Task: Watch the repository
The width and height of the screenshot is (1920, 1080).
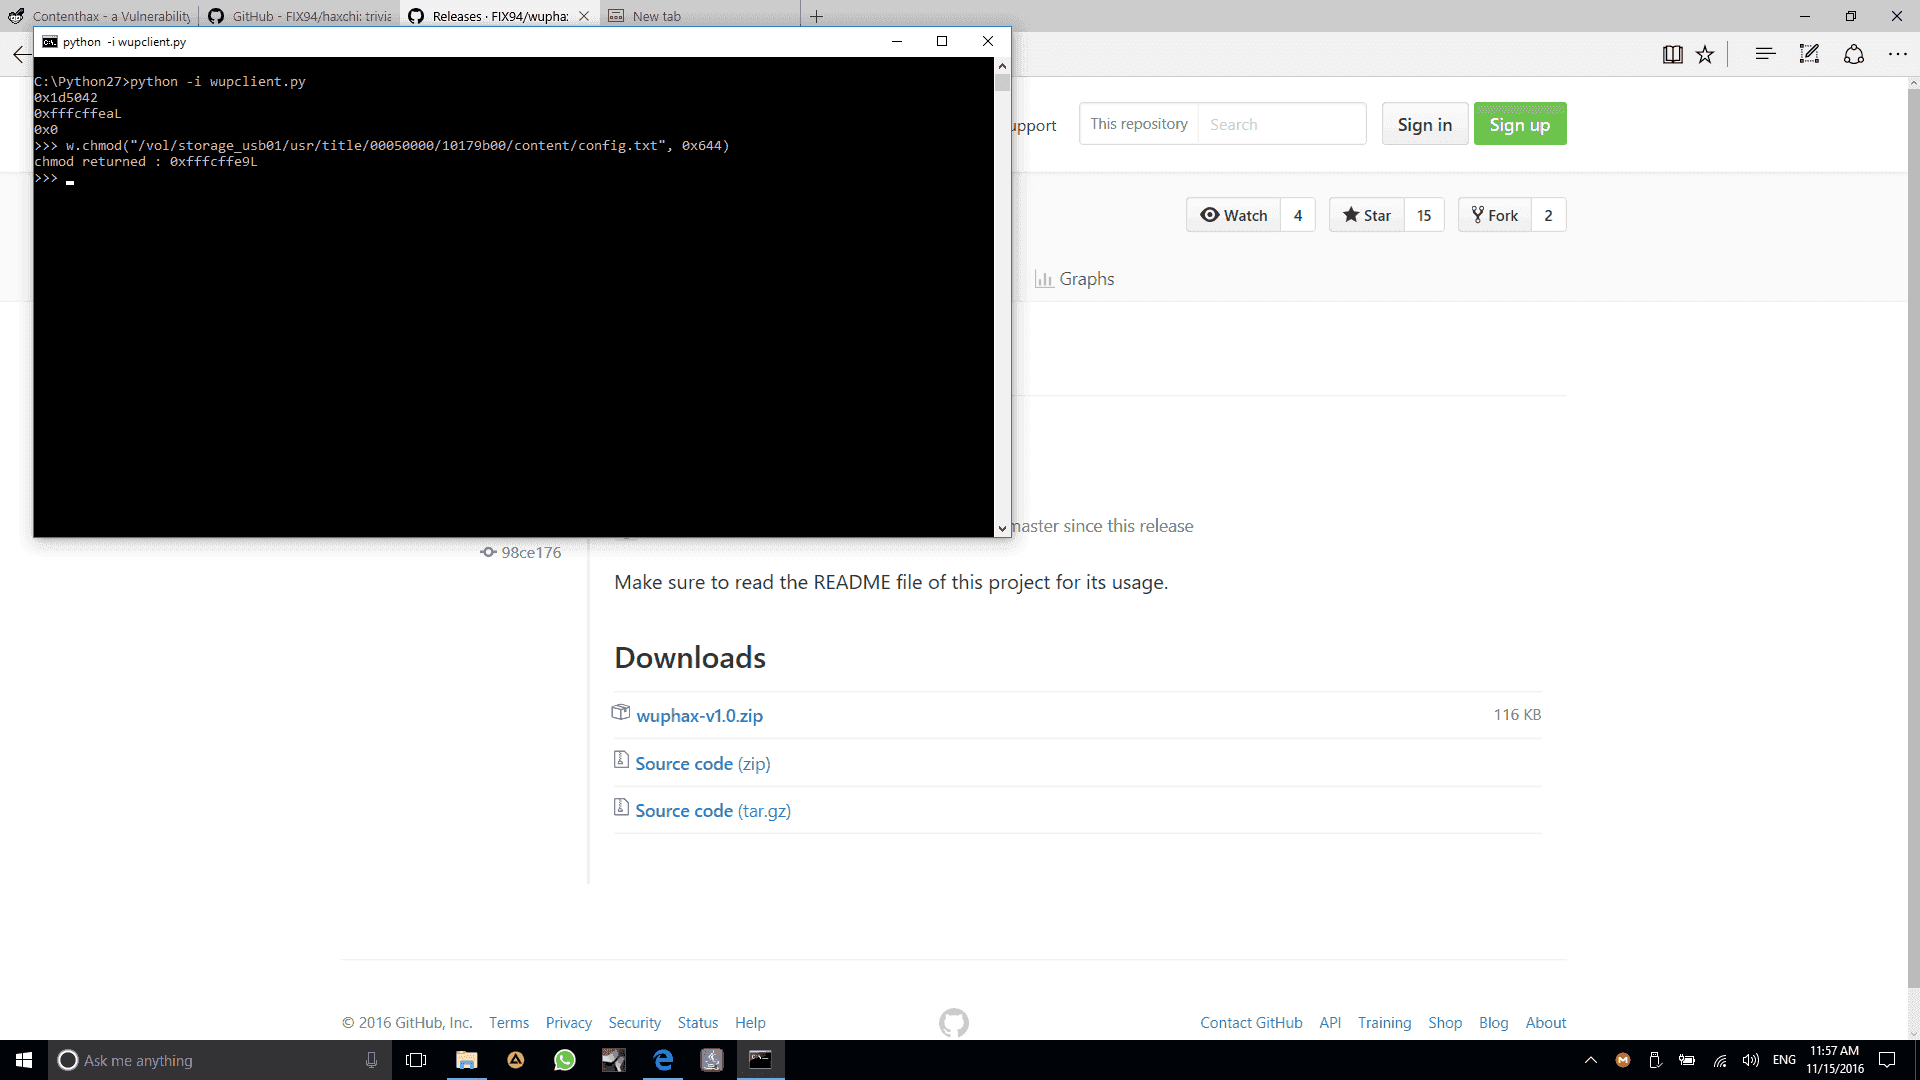Action: (x=1233, y=215)
